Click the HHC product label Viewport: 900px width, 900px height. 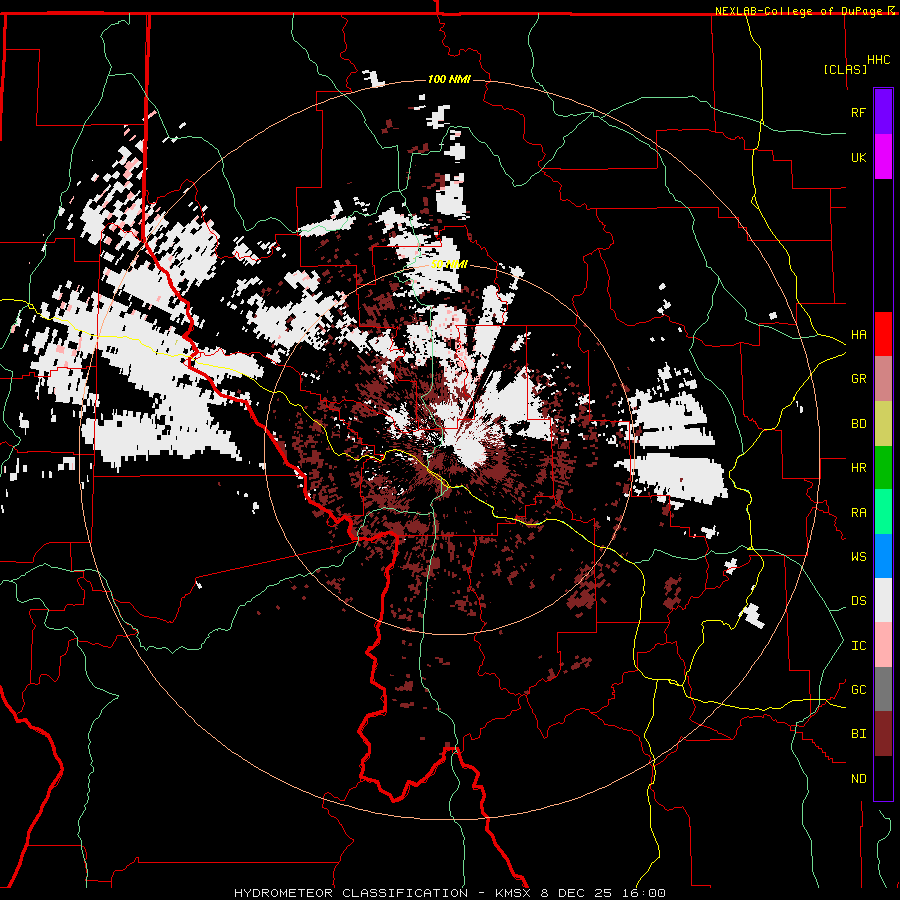(x=878, y=60)
